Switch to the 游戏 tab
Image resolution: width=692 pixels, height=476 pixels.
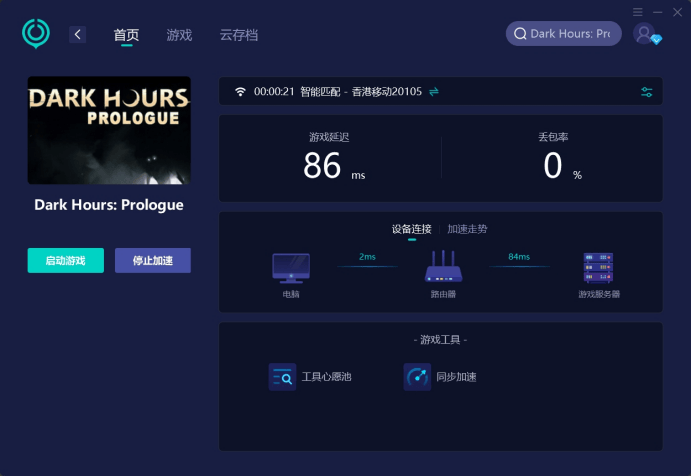coord(179,35)
